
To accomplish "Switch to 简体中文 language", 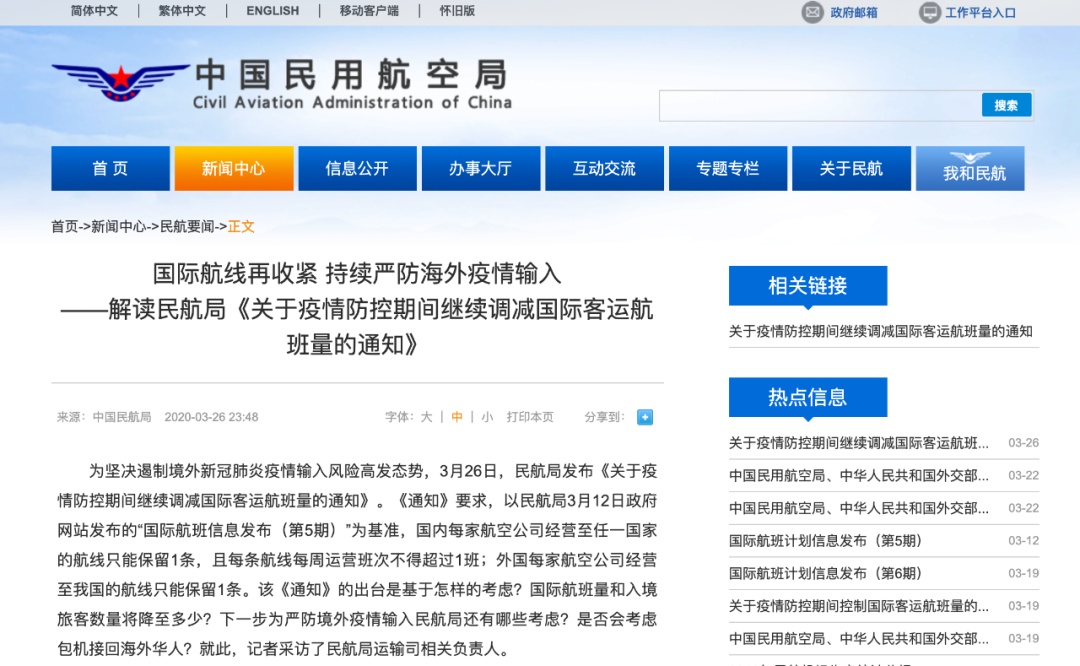I will (x=94, y=11).
